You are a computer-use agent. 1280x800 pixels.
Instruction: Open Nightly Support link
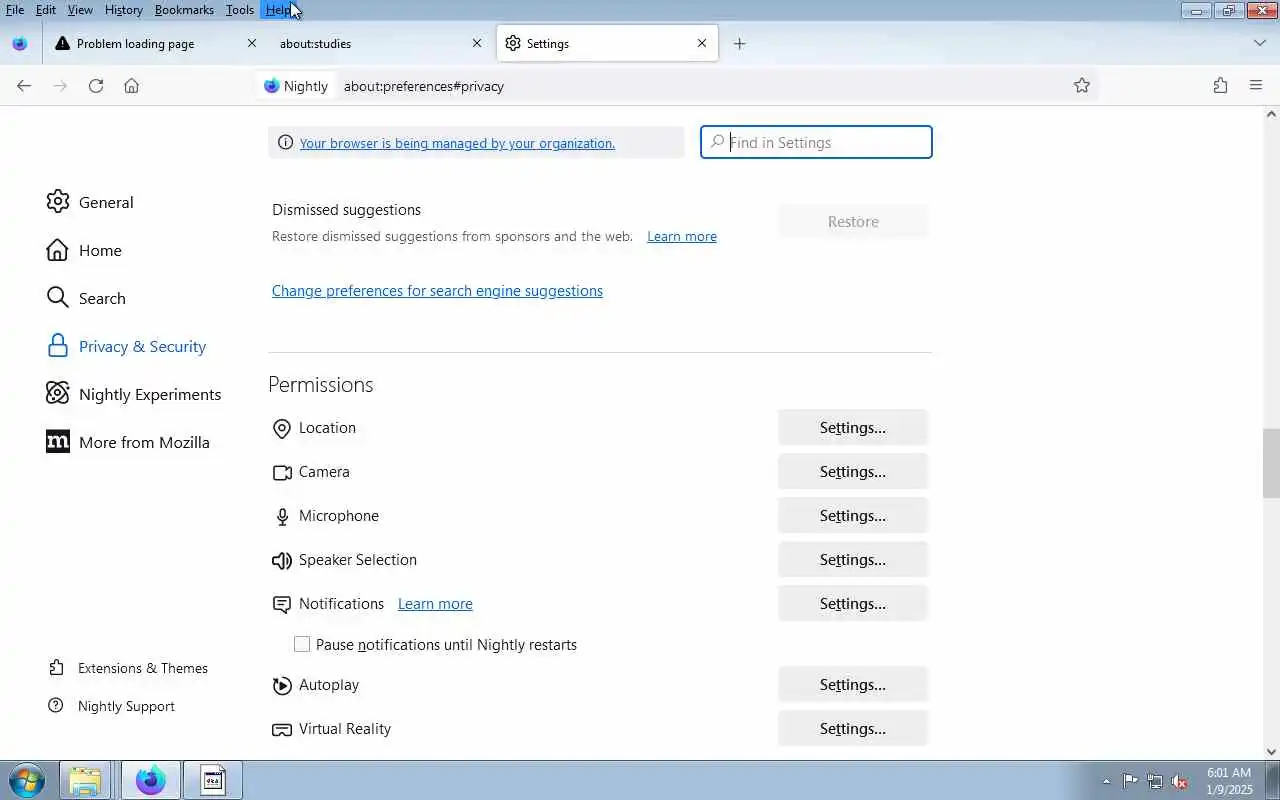(112, 706)
